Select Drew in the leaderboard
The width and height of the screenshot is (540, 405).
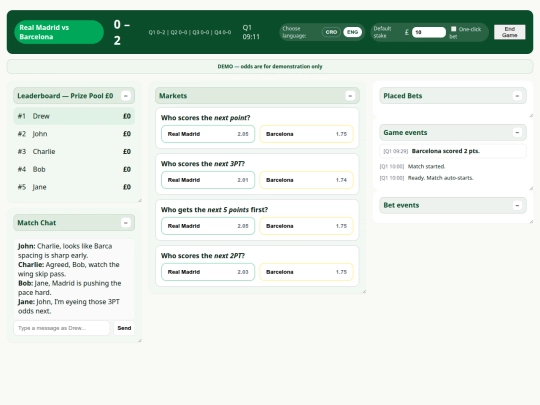[74, 116]
